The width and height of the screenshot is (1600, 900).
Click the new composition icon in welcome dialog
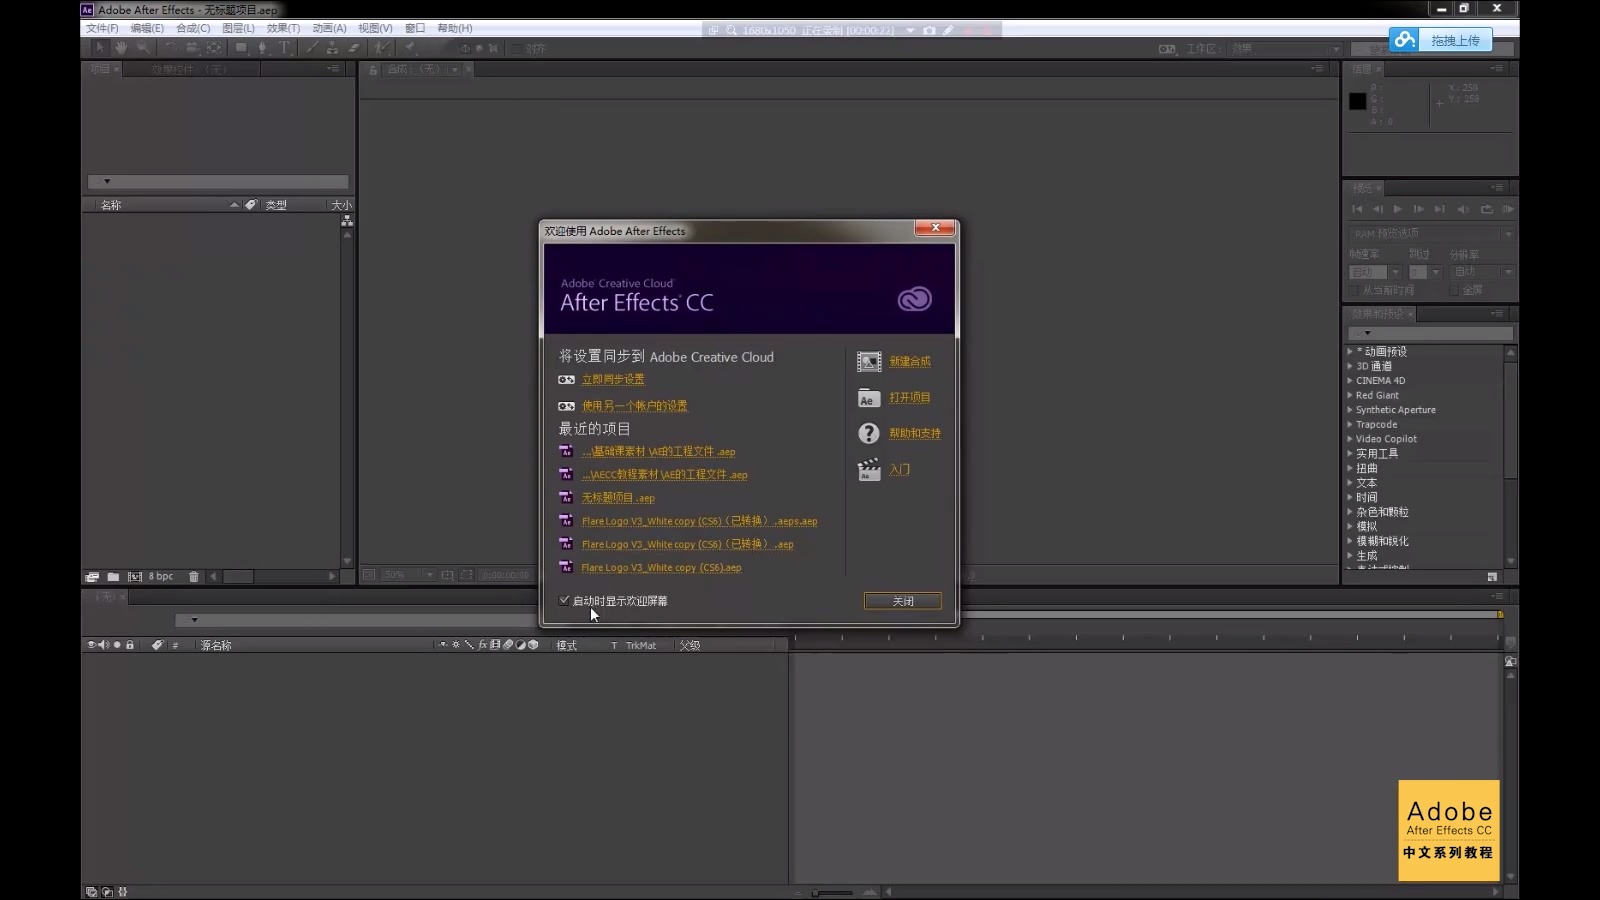pyautogui.click(x=869, y=361)
